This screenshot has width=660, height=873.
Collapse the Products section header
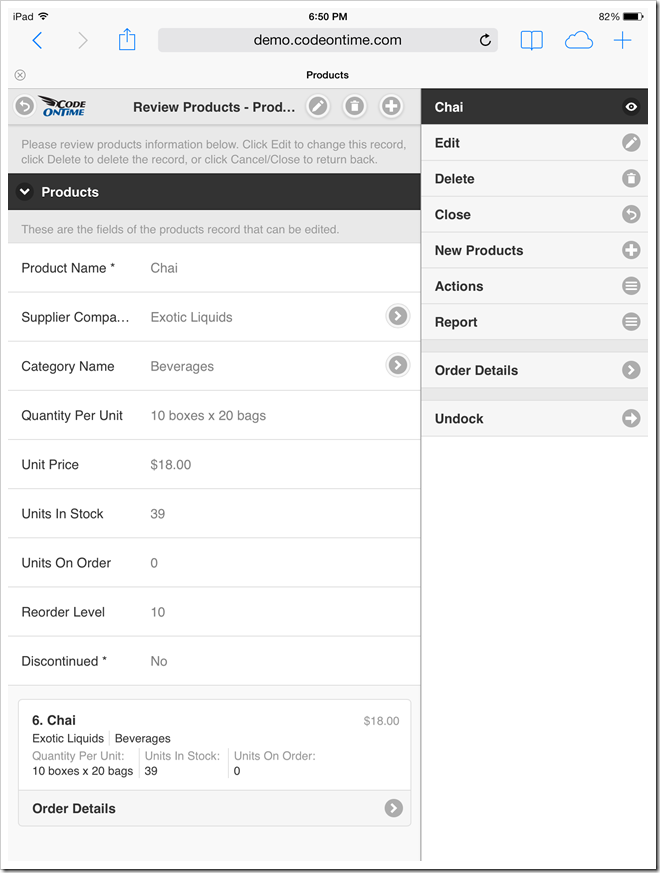point(25,192)
